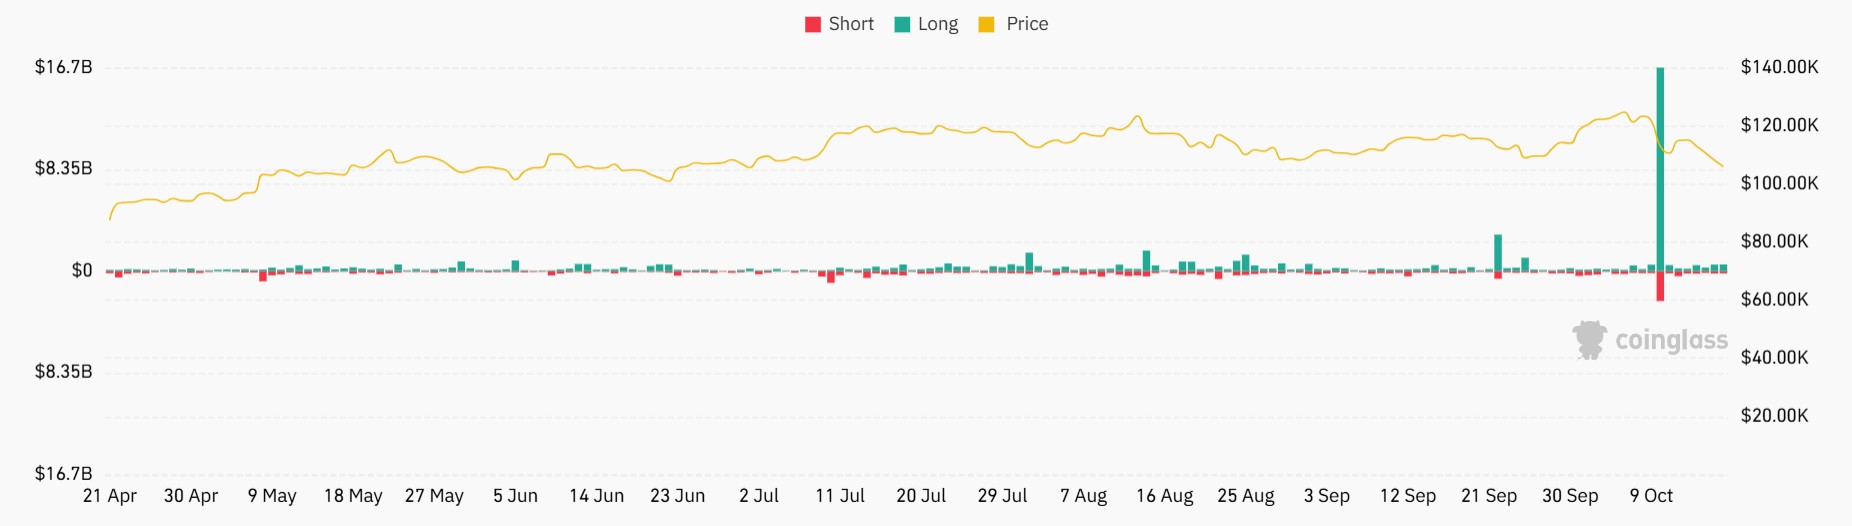Click the tall green bar near 21 Sep
The image size is (1852, 526).
tap(1498, 252)
